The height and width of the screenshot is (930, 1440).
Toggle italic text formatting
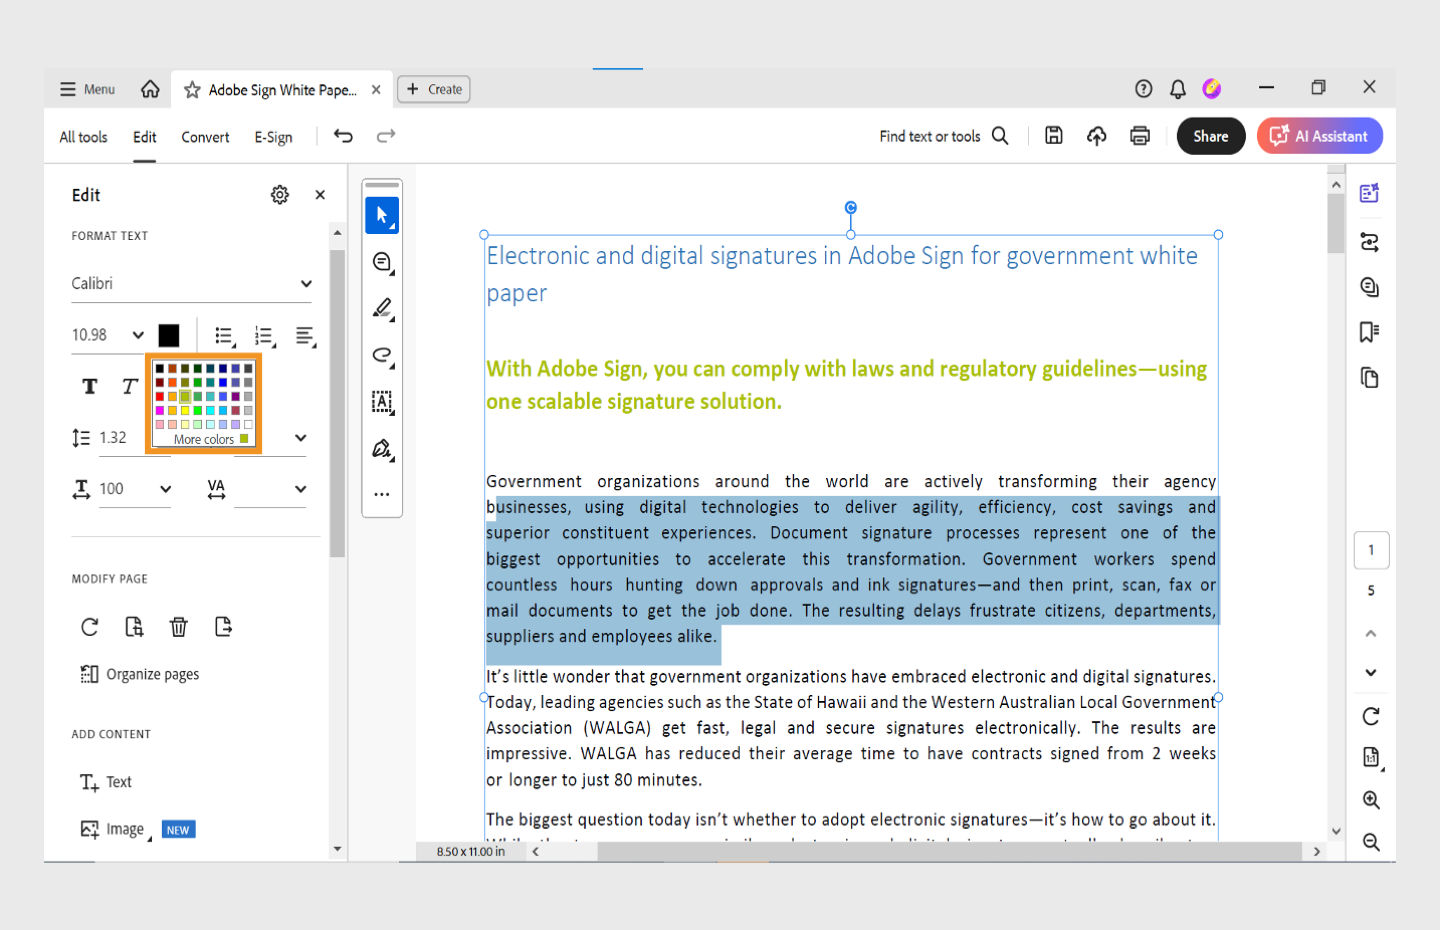pos(128,386)
